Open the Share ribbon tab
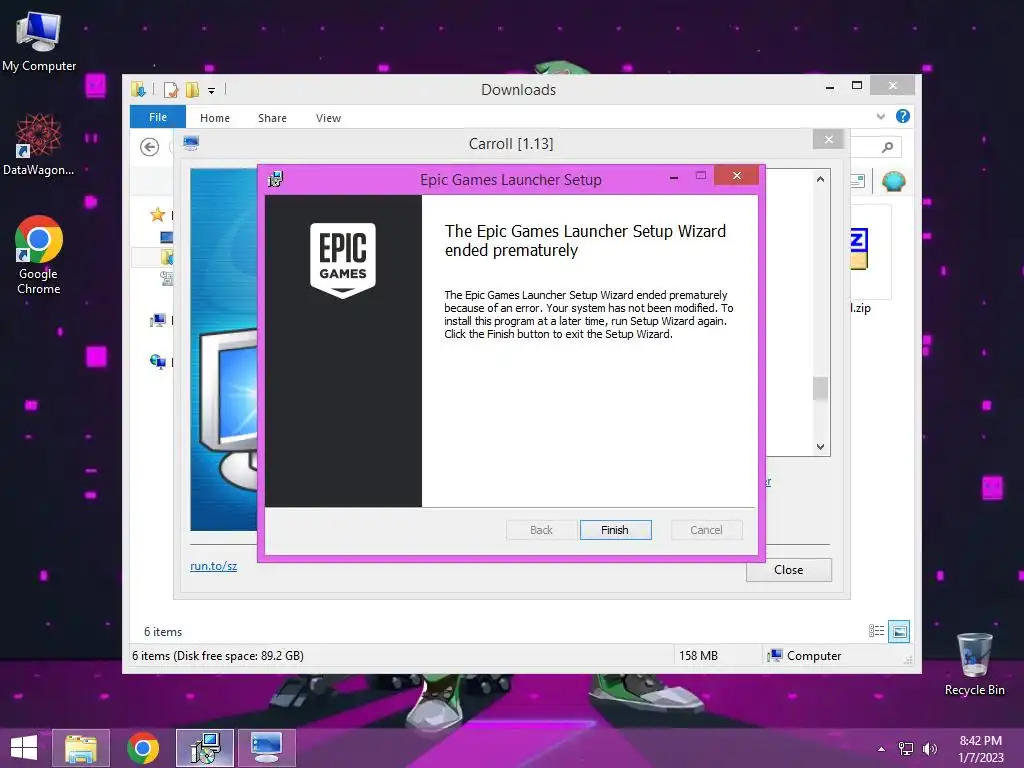The image size is (1024, 768). 272,118
